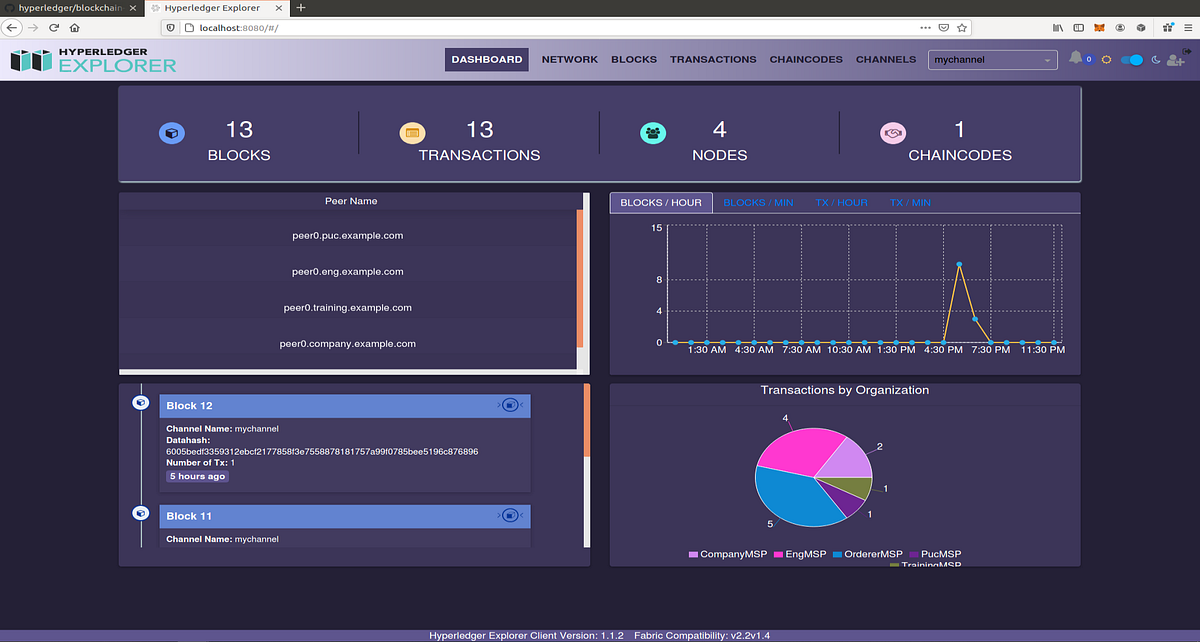Click the blocks cube icon in stats panel
Image resolution: width=1200 pixels, height=642 pixels.
(172, 132)
